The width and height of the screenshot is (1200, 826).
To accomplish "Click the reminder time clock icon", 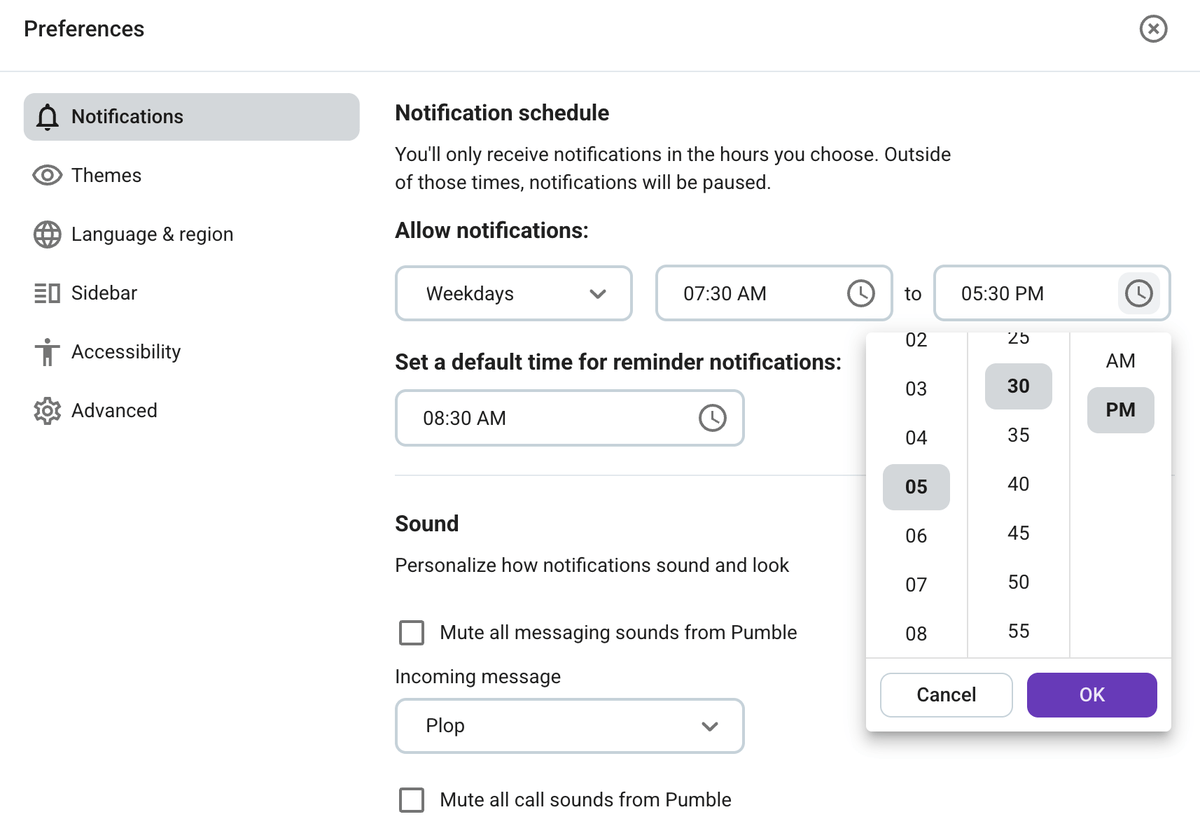I will click(712, 418).
